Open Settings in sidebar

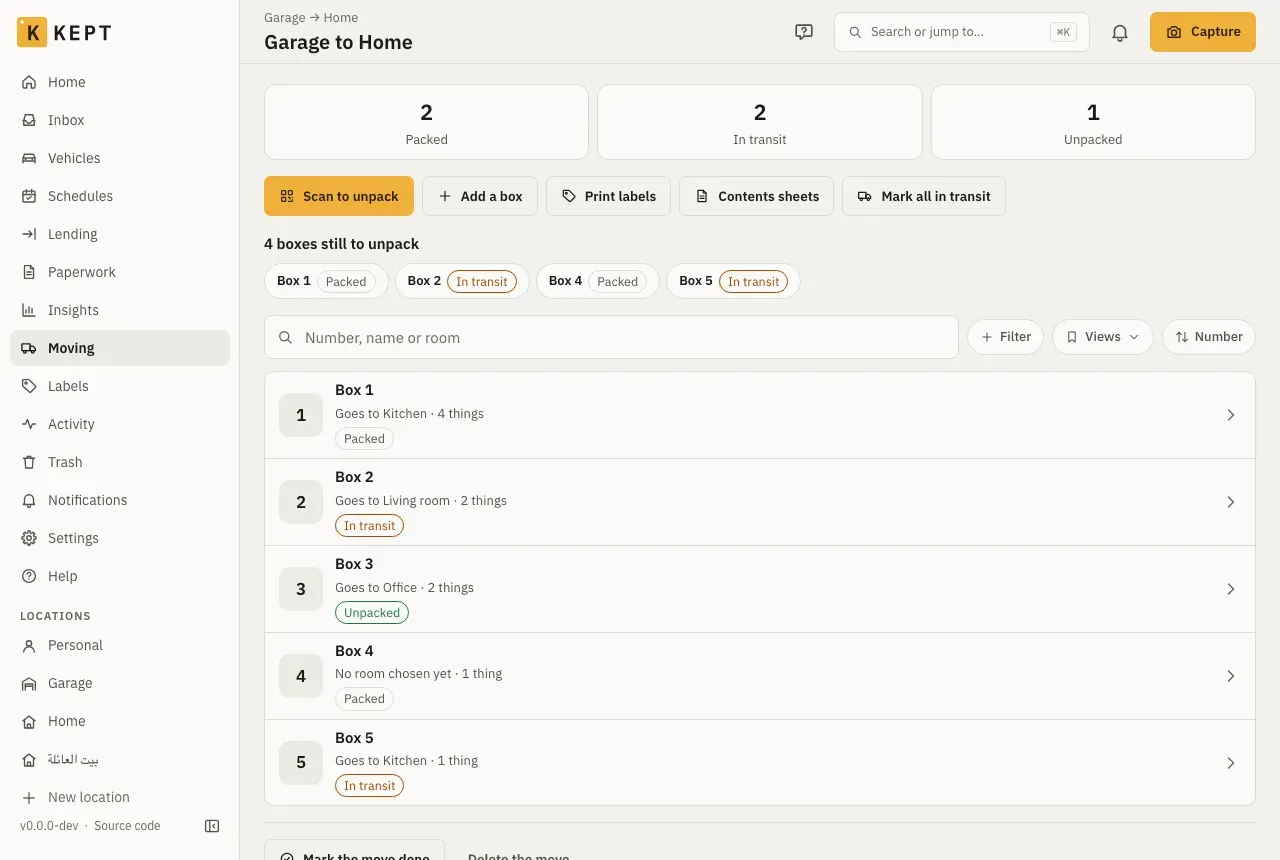120,538
